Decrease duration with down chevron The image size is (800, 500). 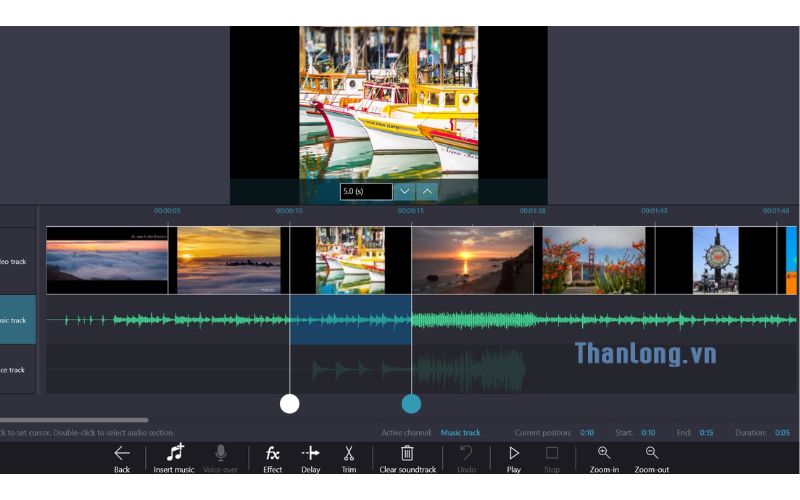(404, 191)
